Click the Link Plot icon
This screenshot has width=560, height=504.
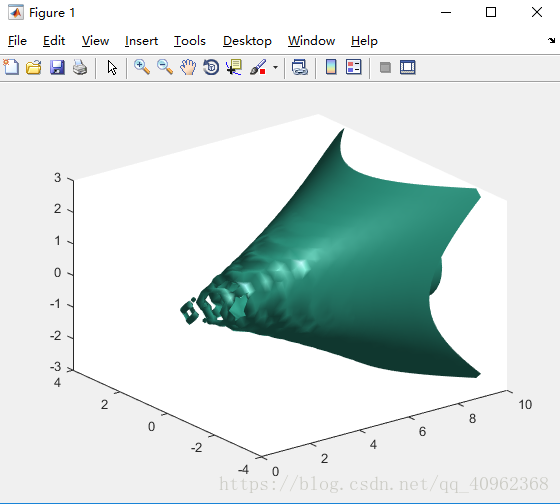tap(300, 67)
